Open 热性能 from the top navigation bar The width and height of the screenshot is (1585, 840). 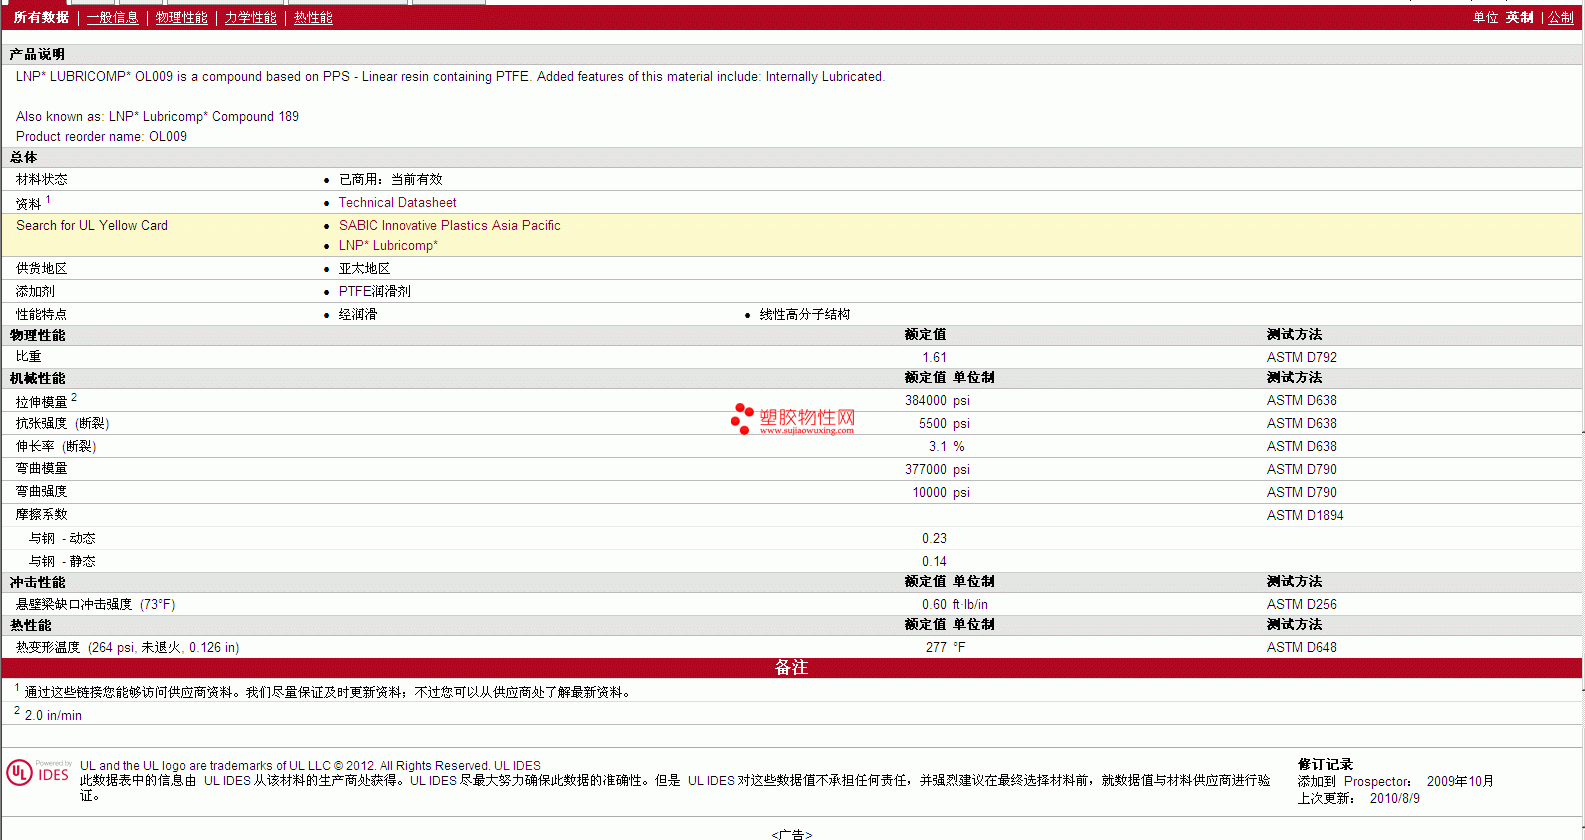coord(313,18)
